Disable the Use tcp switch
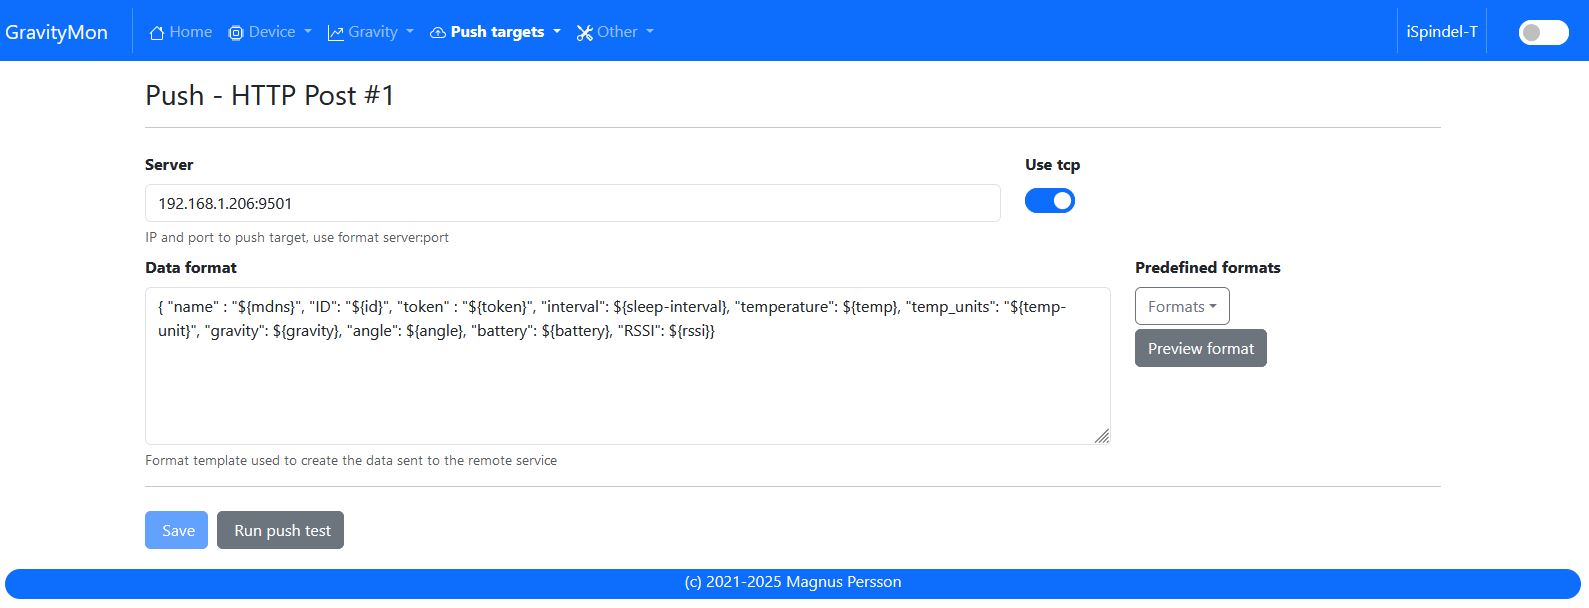 (x=1050, y=201)
